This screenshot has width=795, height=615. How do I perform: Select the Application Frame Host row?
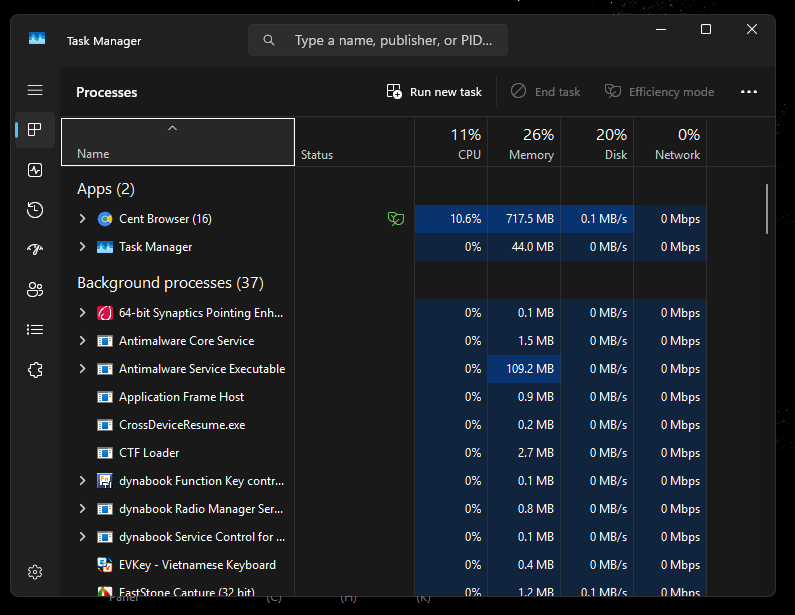coord(384,397)
